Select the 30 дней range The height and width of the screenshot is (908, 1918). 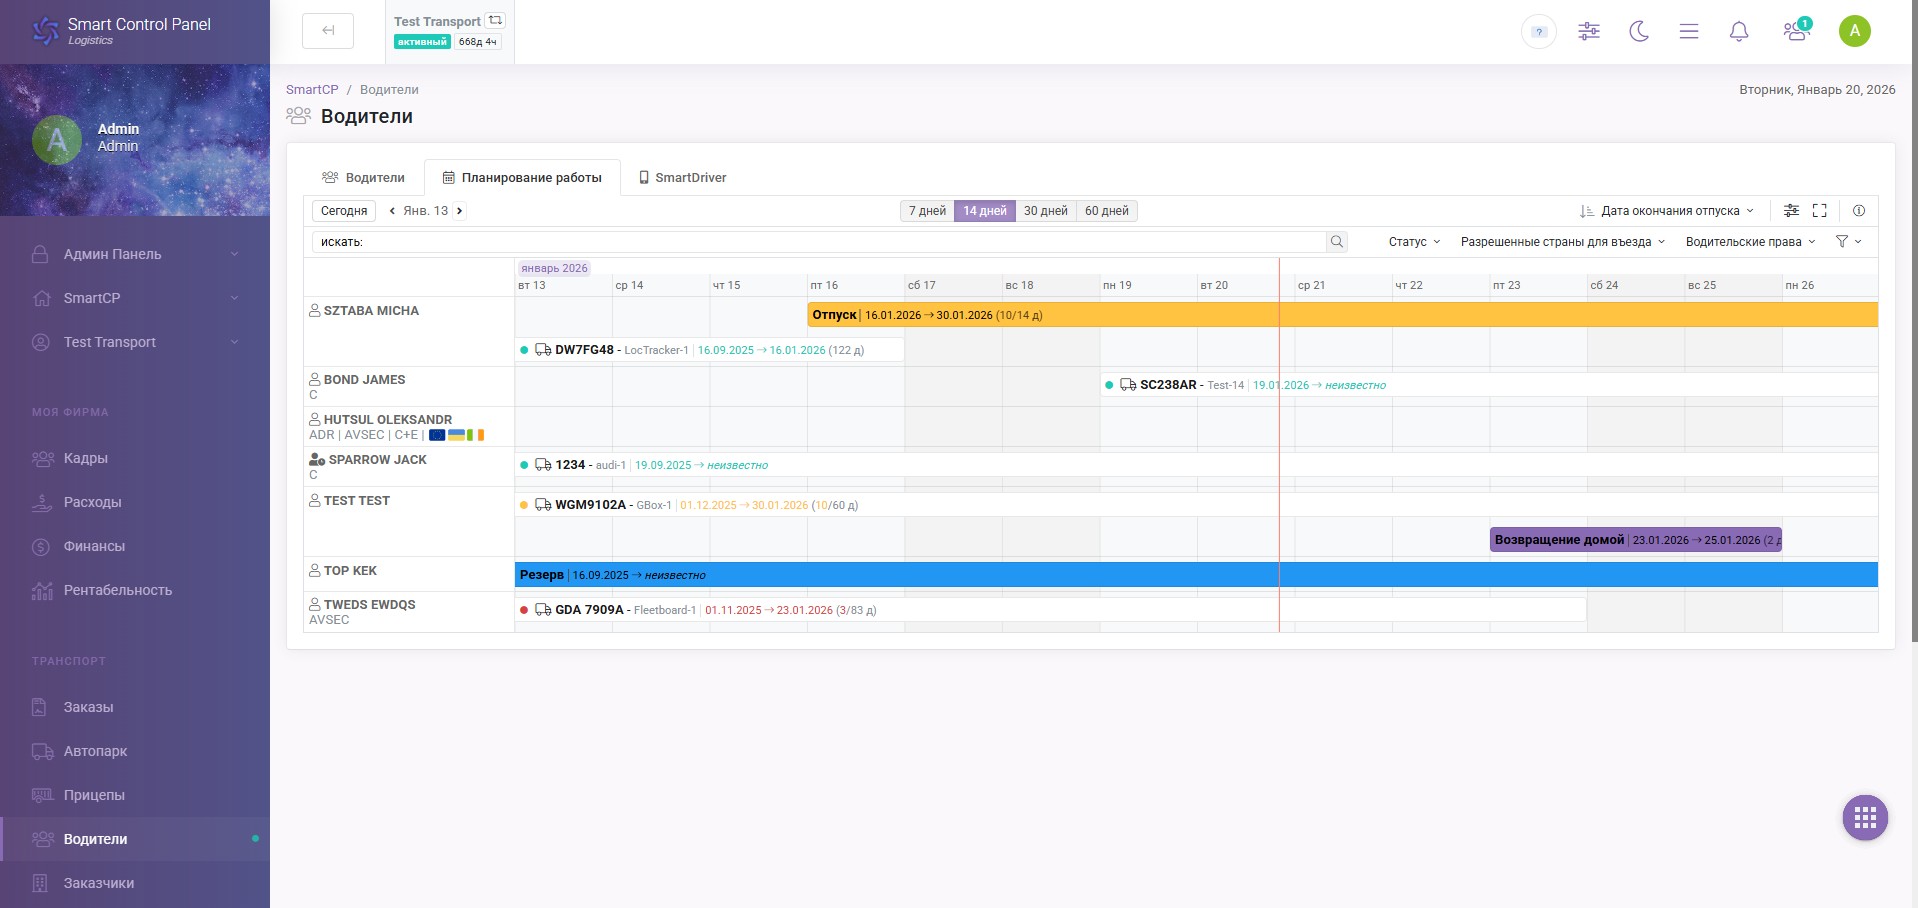pyautogui.click(x=1046, y=211)
